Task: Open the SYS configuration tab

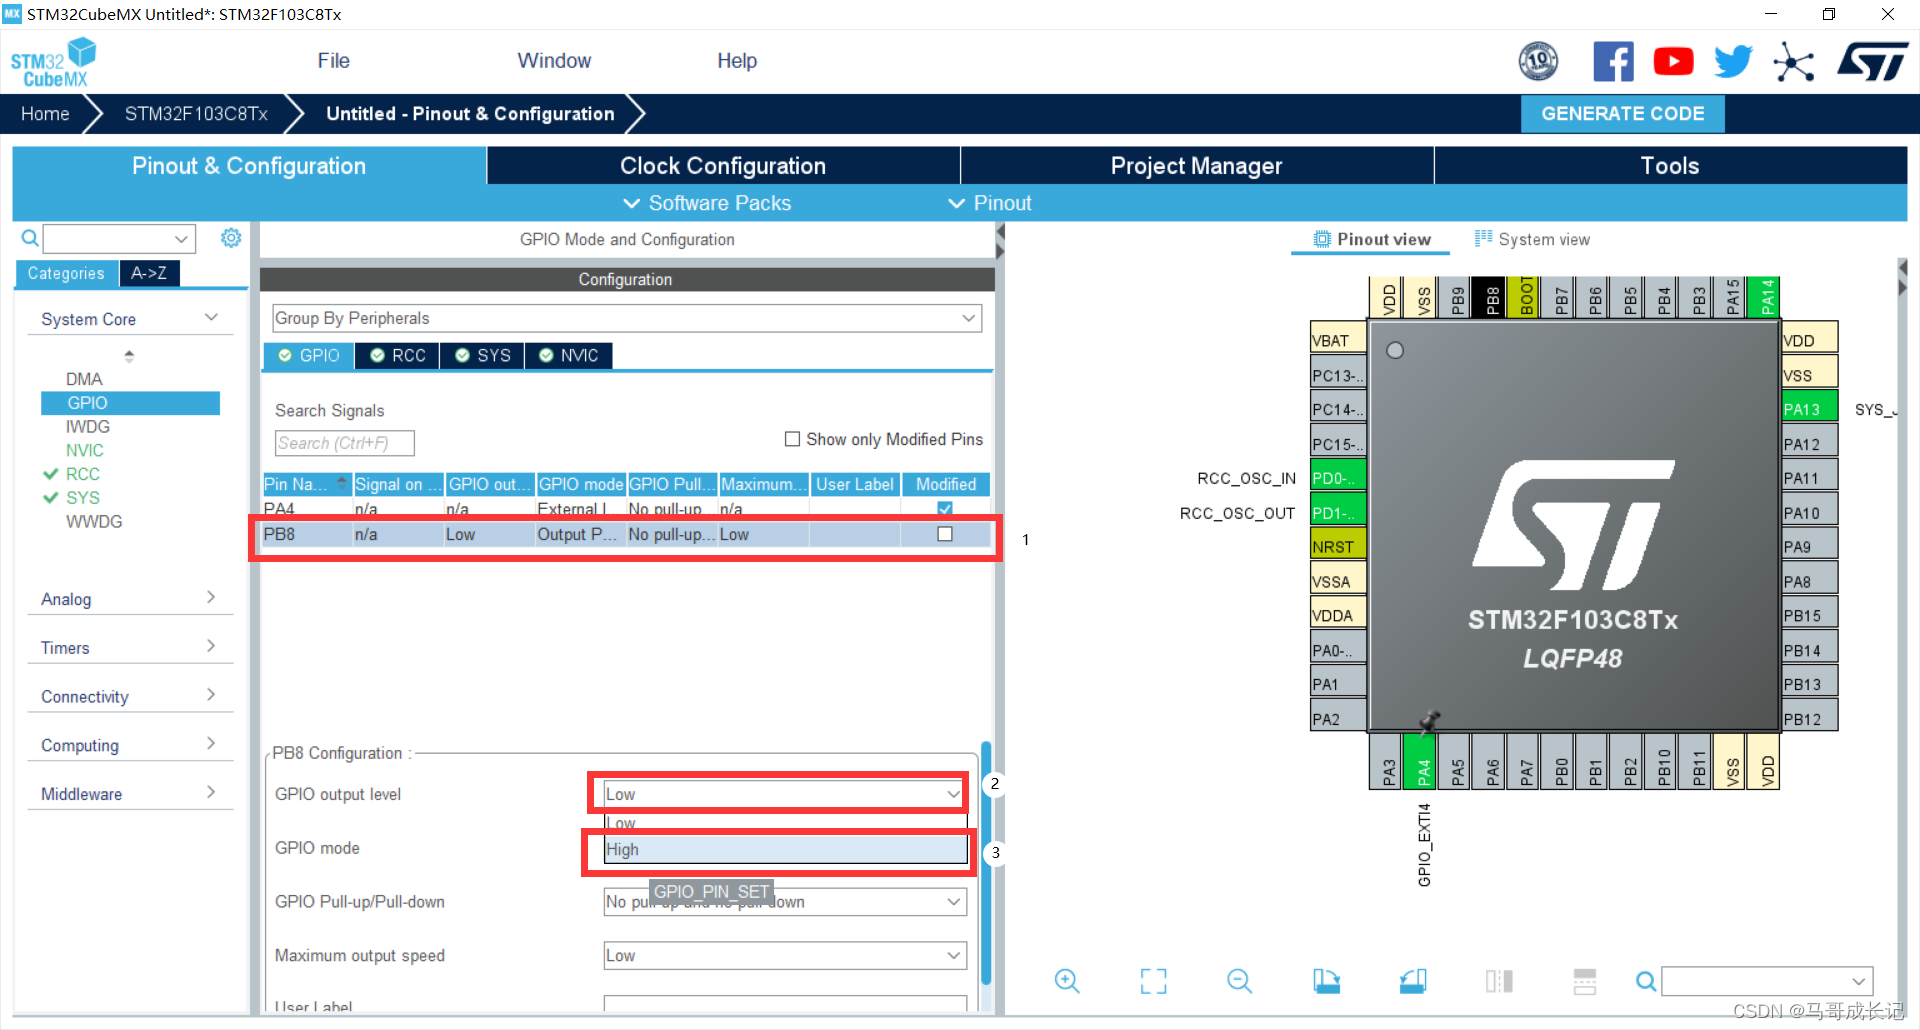Action: click(483, 356)
